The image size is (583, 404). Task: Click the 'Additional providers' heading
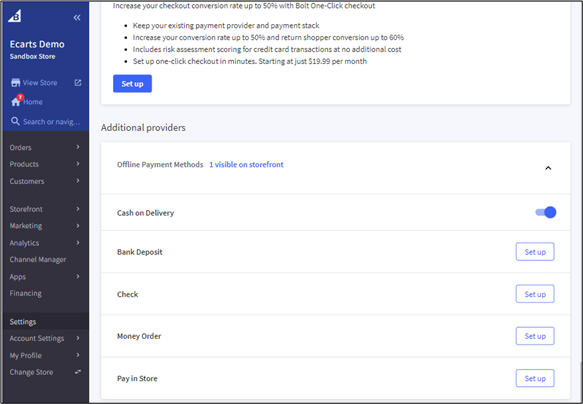coord(143,127)
